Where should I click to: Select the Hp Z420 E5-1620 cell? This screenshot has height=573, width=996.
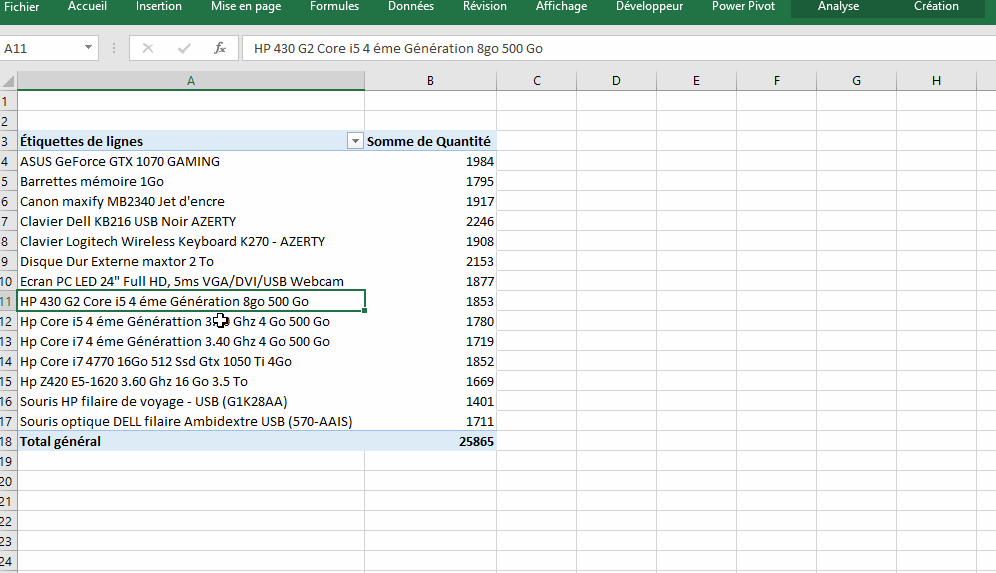pos(191,381)
